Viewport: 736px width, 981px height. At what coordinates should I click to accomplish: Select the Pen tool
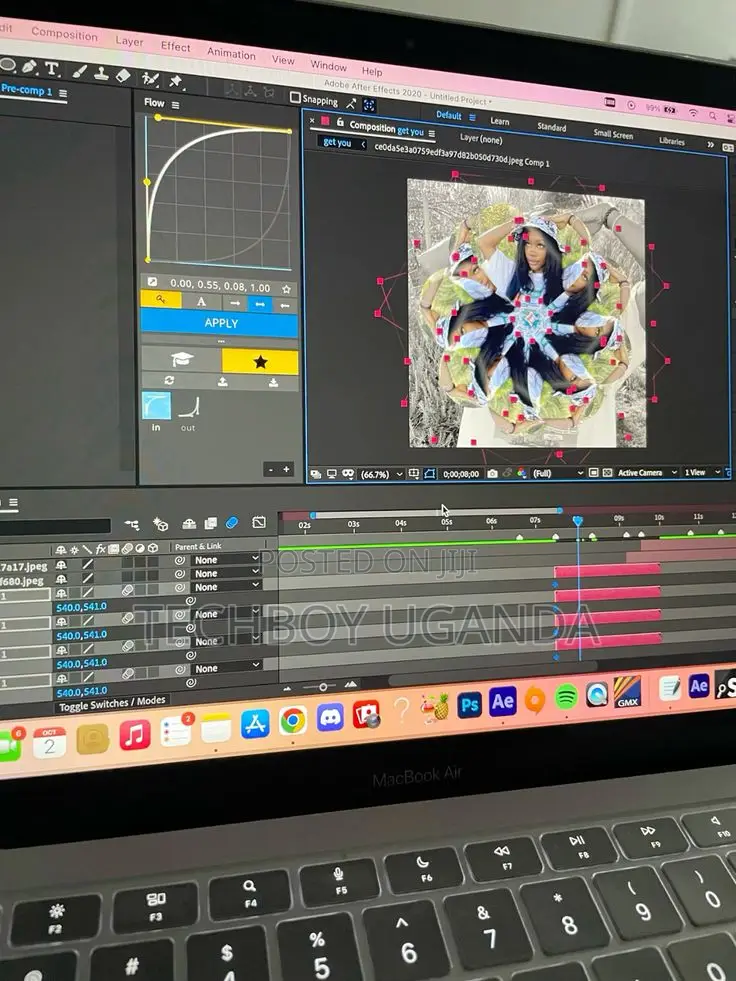29,66
